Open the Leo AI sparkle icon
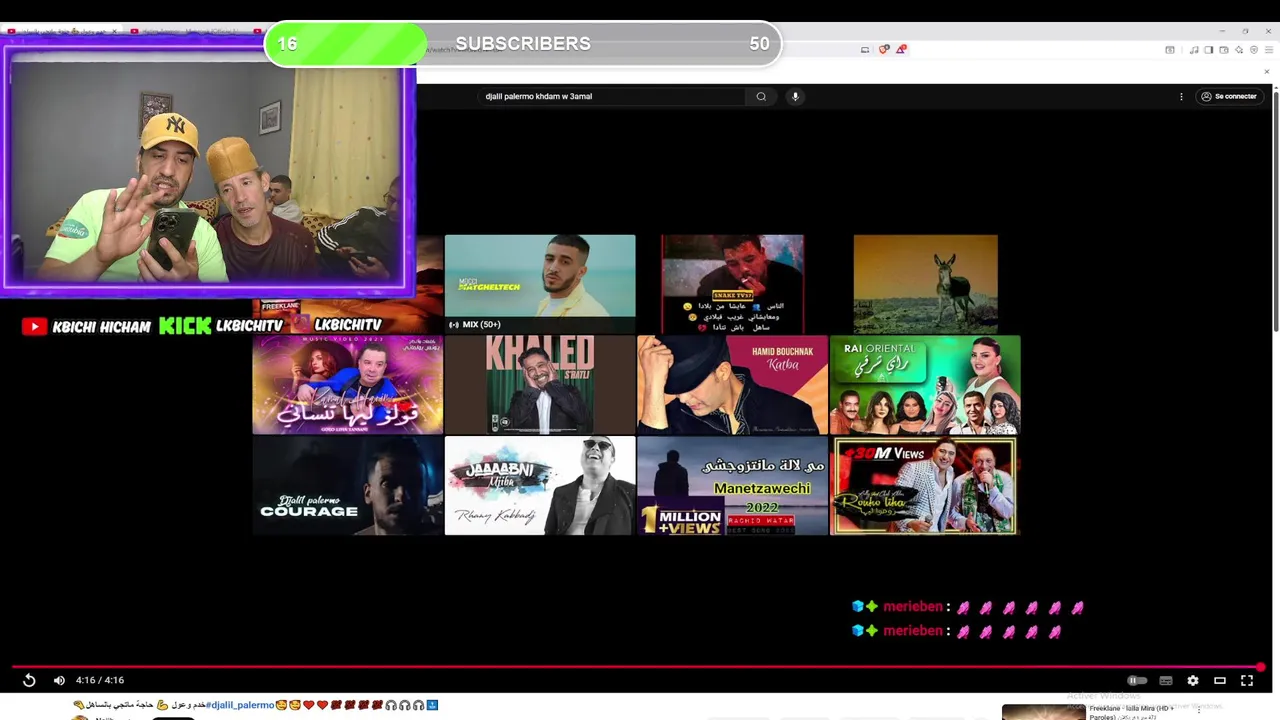1280x720 pixels. tap(1239, 50)
